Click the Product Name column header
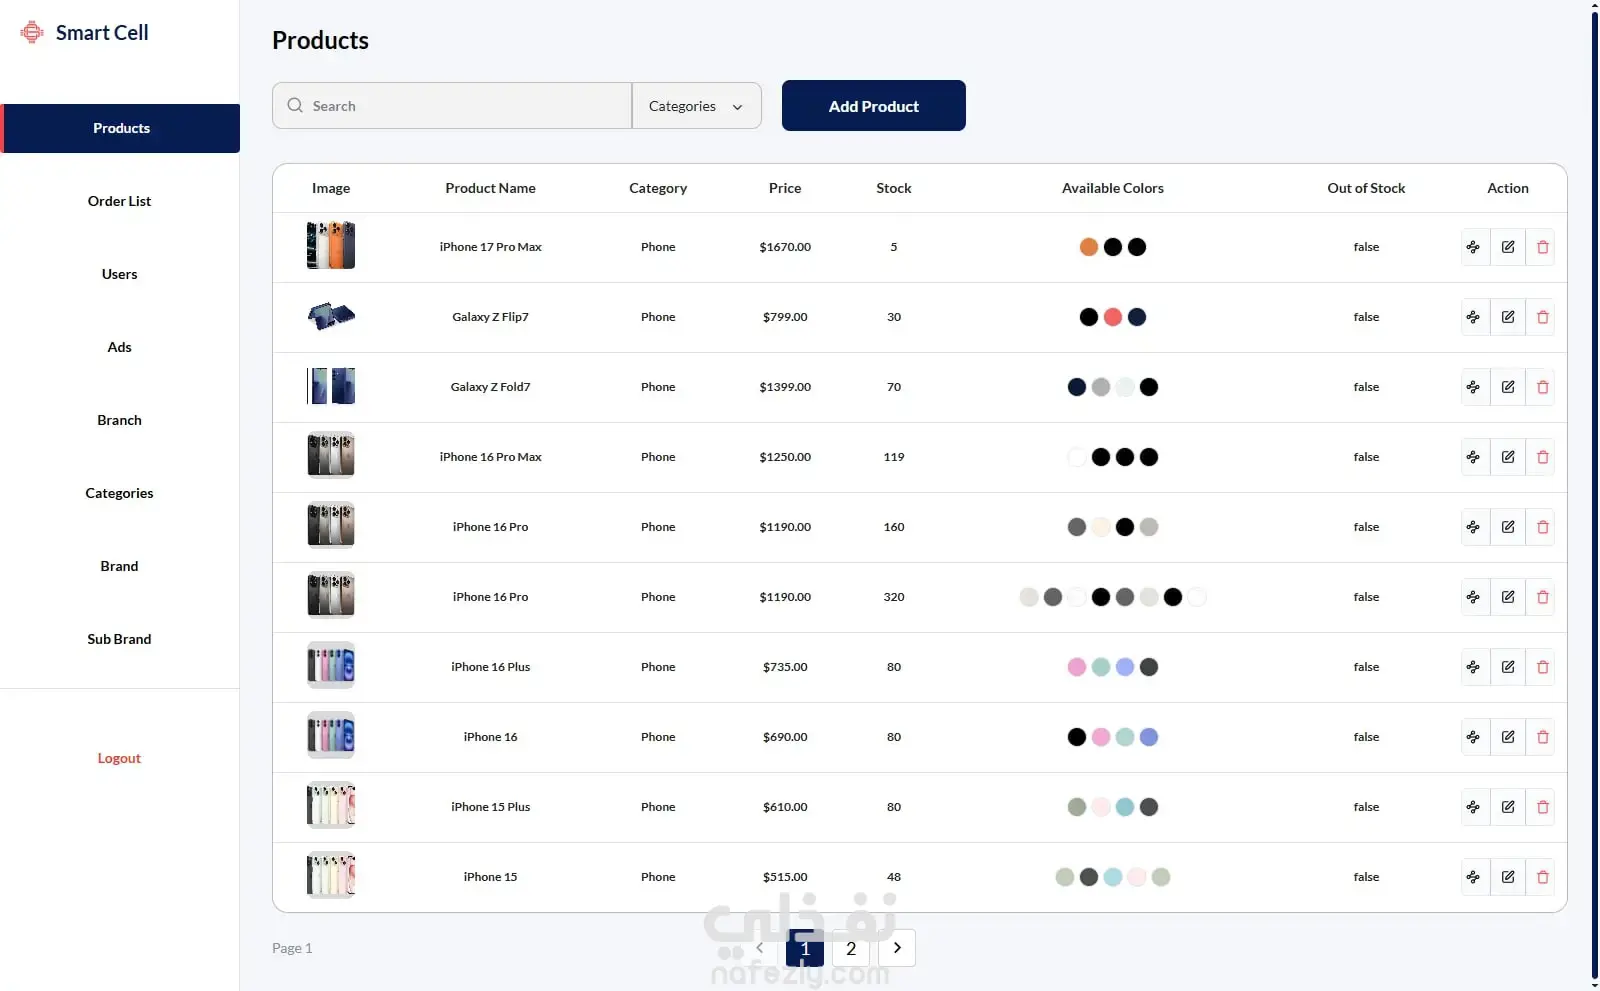The image size is (1600, 991). coord(491,188)
